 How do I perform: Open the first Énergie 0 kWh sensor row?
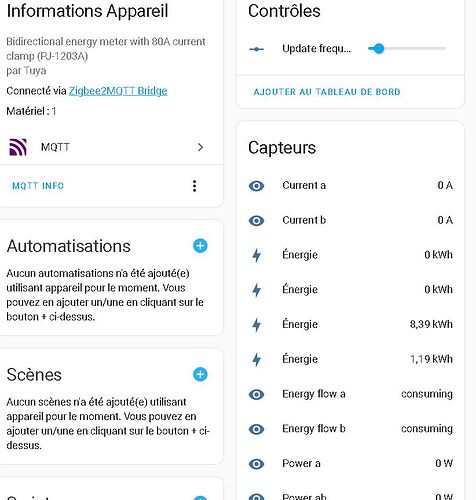coord(350,255)
